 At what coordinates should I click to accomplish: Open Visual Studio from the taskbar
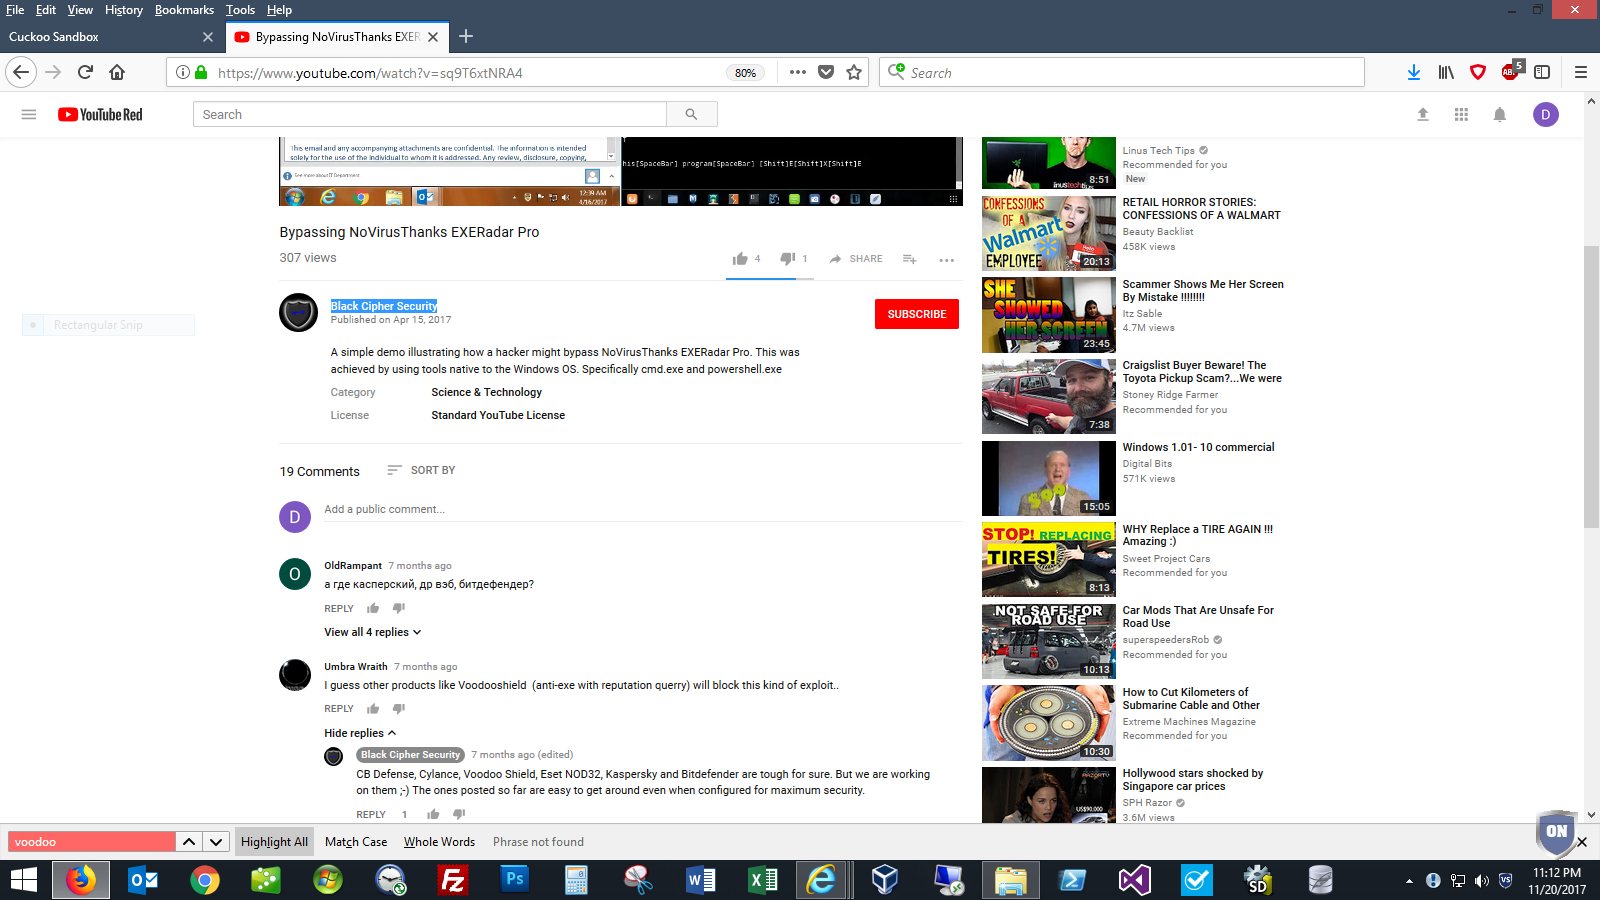pos(1134,880)
